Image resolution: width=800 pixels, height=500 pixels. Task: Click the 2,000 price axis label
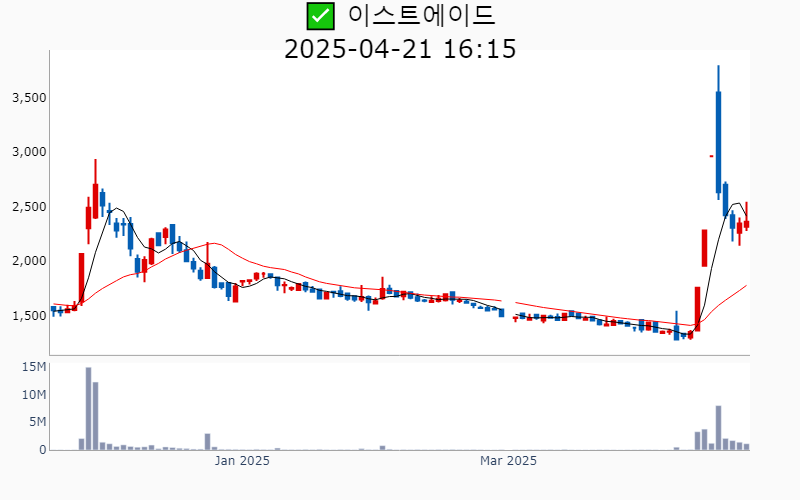[29, 261]
